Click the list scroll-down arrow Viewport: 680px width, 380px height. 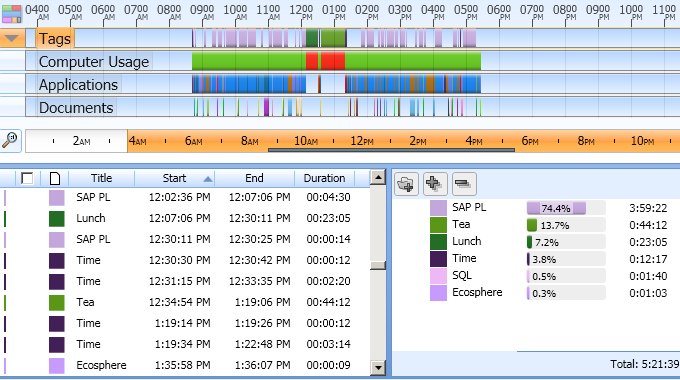(378, 368)
